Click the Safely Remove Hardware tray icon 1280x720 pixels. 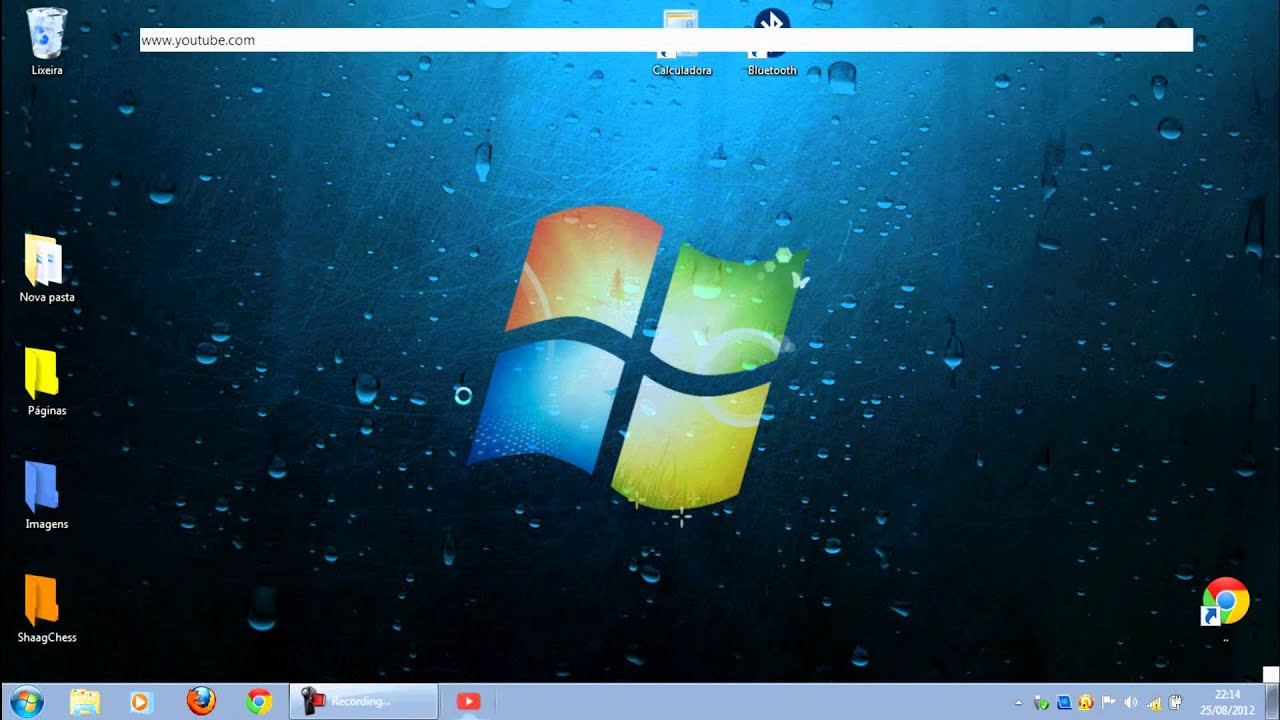pos(1041,703)
